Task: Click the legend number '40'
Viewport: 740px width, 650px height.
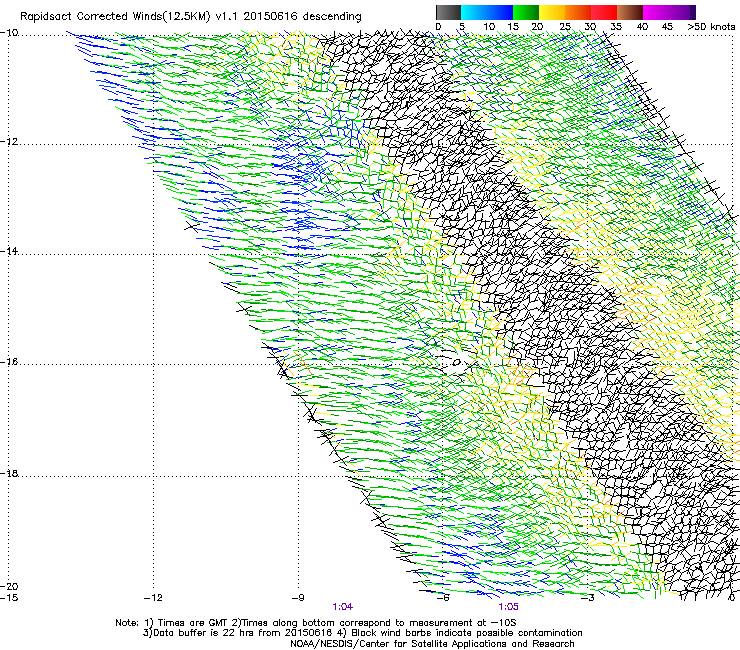Action: pos(642,27)
